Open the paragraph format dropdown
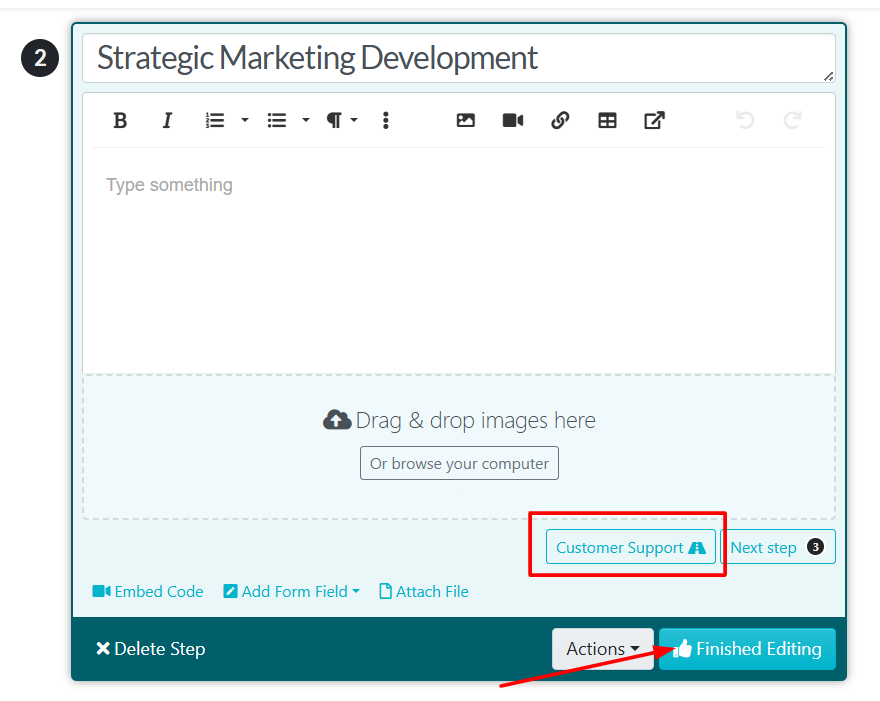 click(x=341, y=121)
